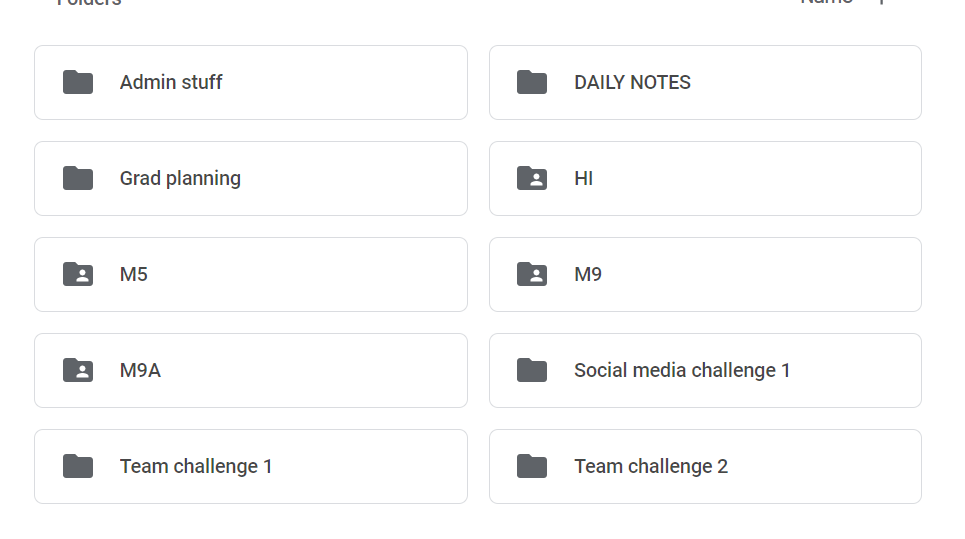Image resolution: width=965 pixels, height=539 pixels.
Task: Select the HI folder label
Action: coord(583,178)
